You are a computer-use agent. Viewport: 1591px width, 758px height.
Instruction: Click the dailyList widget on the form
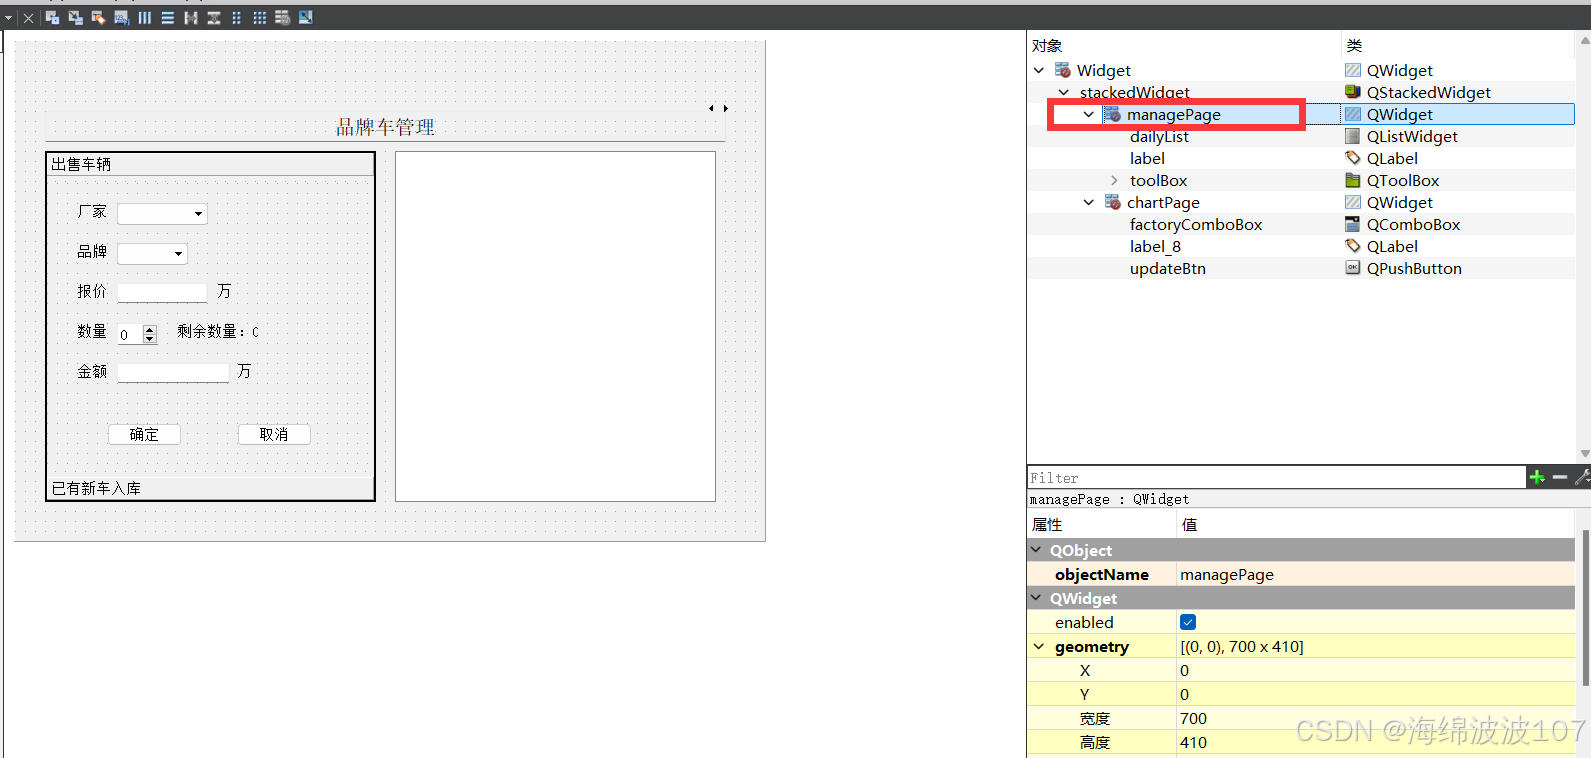tap(555, 326)
